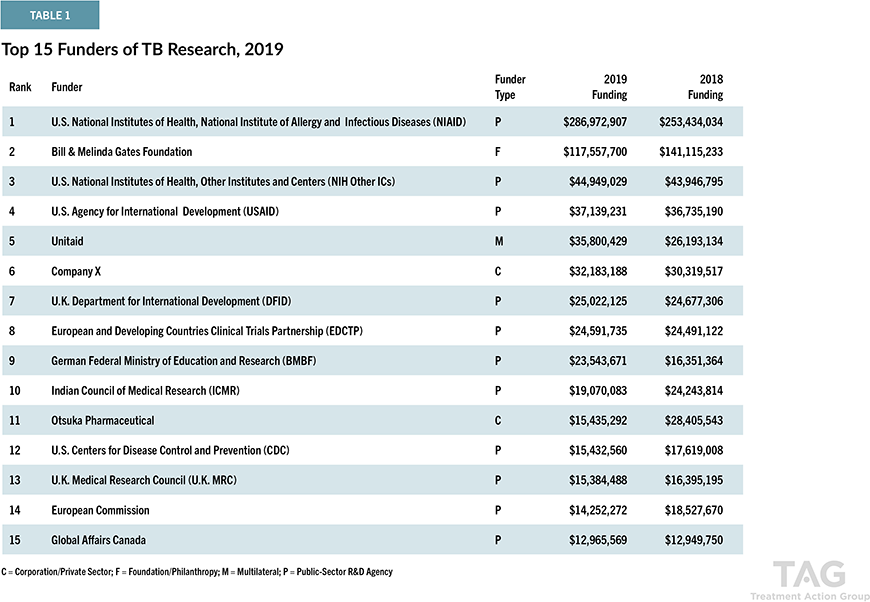
Task: Click the value $253,434,034
Action: 691,122
